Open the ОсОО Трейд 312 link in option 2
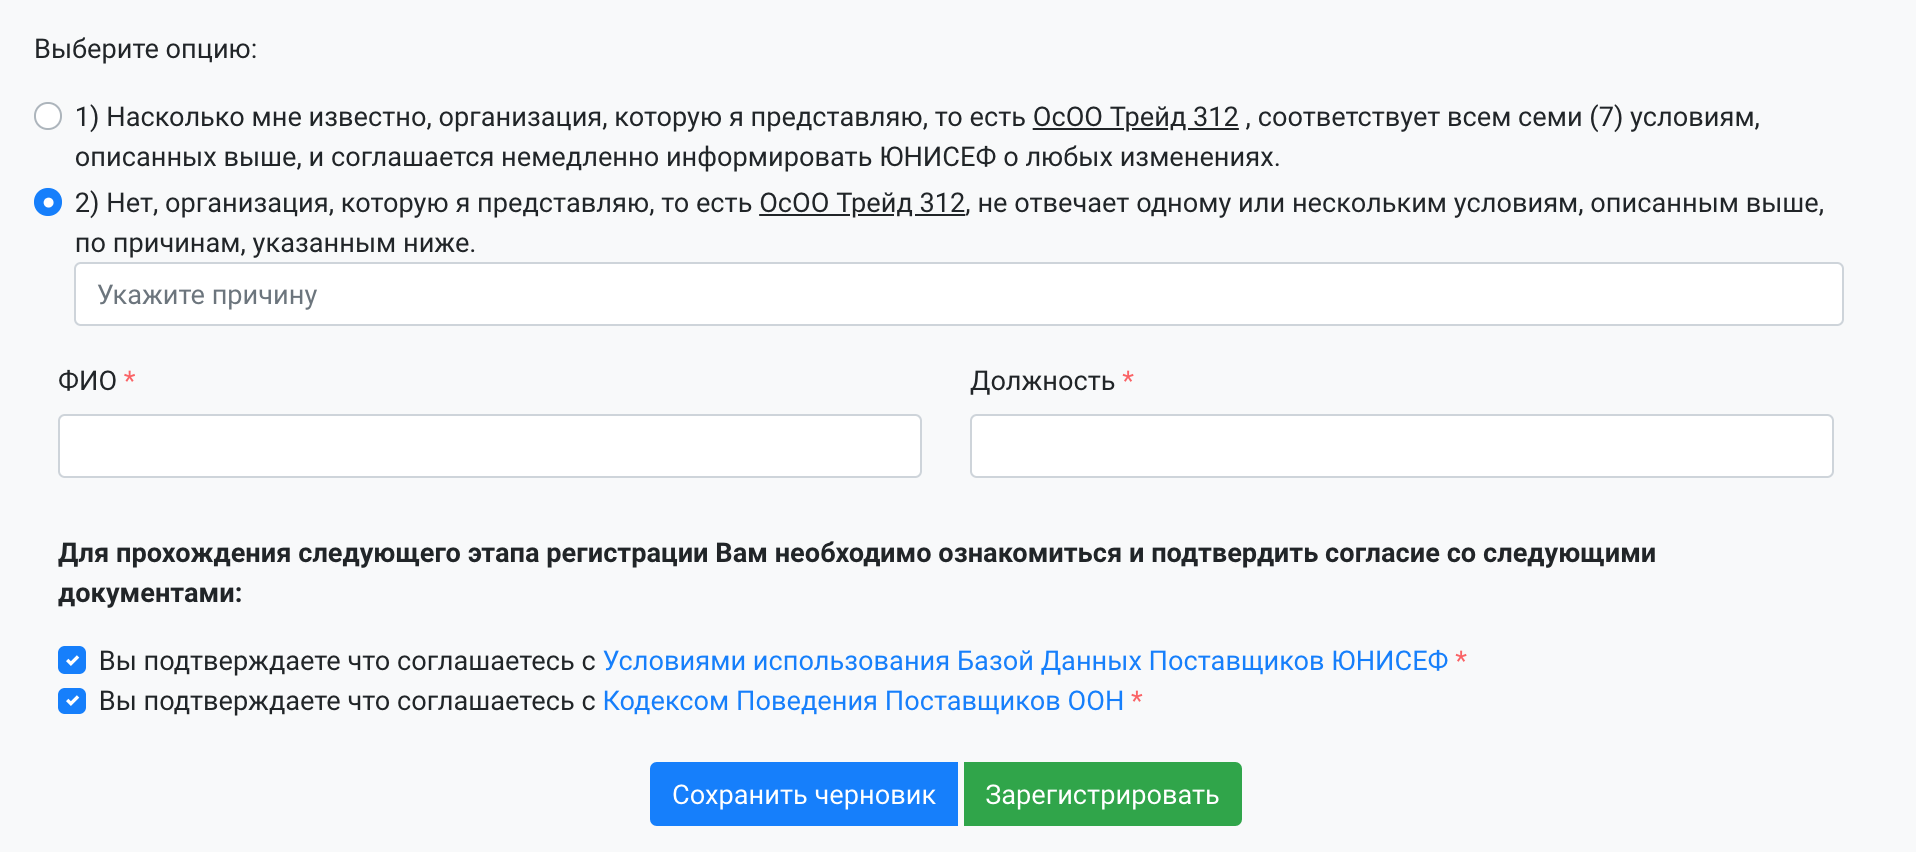The width and height of the screenshot is (1916, 852). [861, 203]
